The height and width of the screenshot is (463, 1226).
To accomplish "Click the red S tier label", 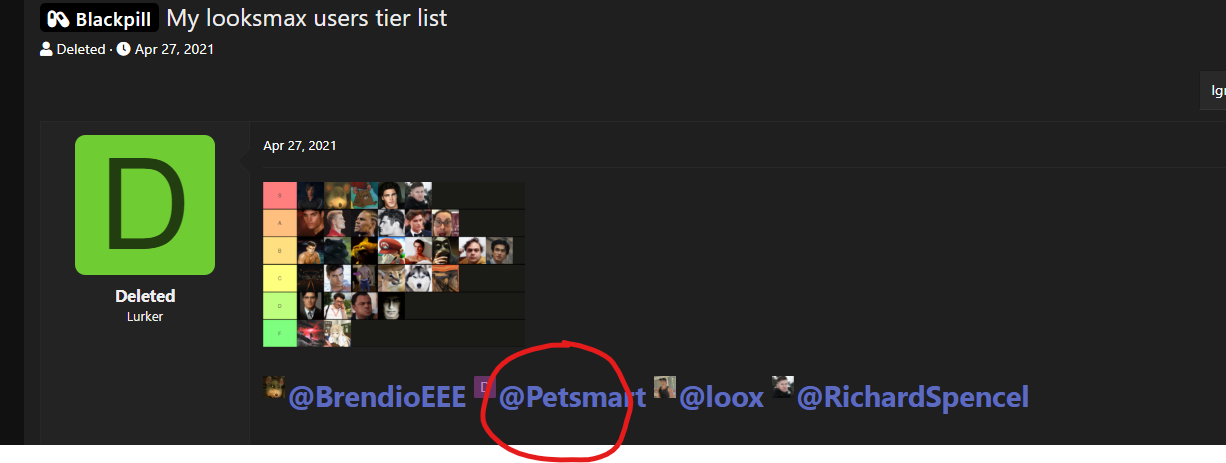I will (x=280, y=195).
